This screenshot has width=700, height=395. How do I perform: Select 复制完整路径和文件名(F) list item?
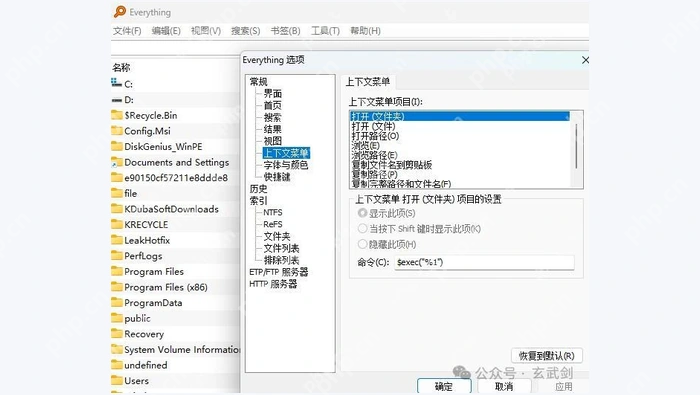401,183
